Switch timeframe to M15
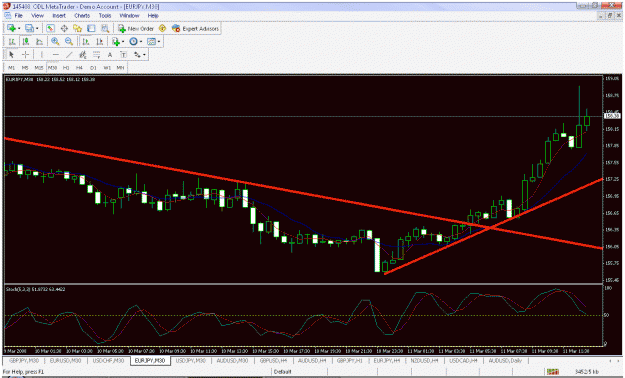 (x=39, y=68)
